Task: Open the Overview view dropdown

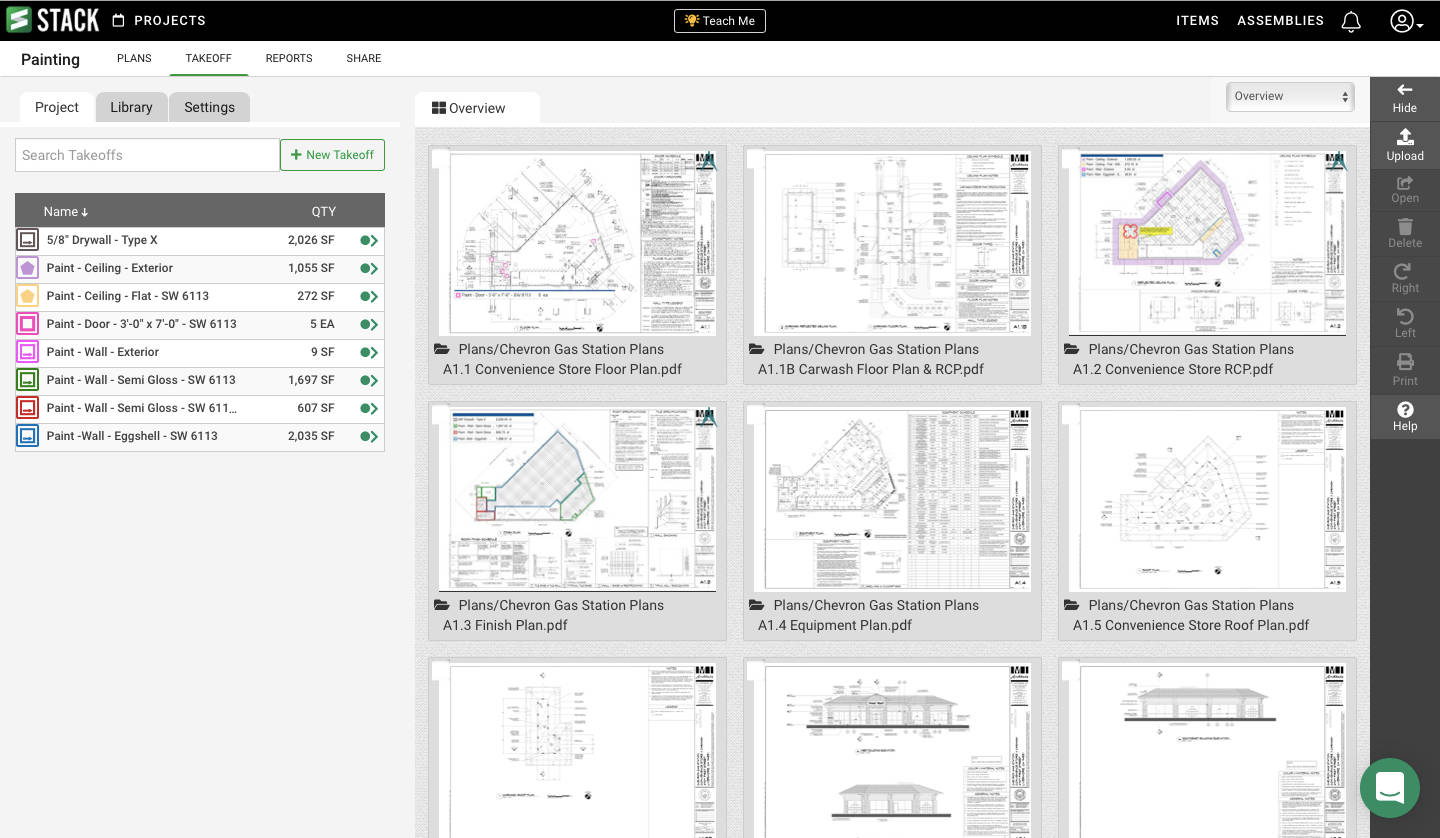Action: [x=1290, y=97]
